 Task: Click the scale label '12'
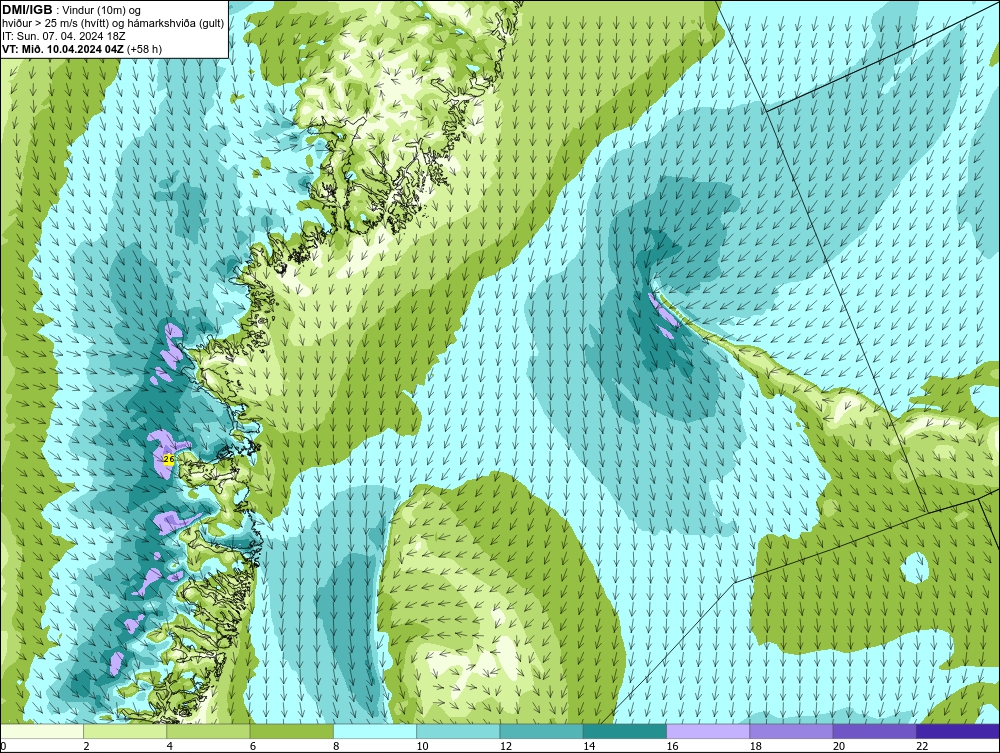(505, 747)
